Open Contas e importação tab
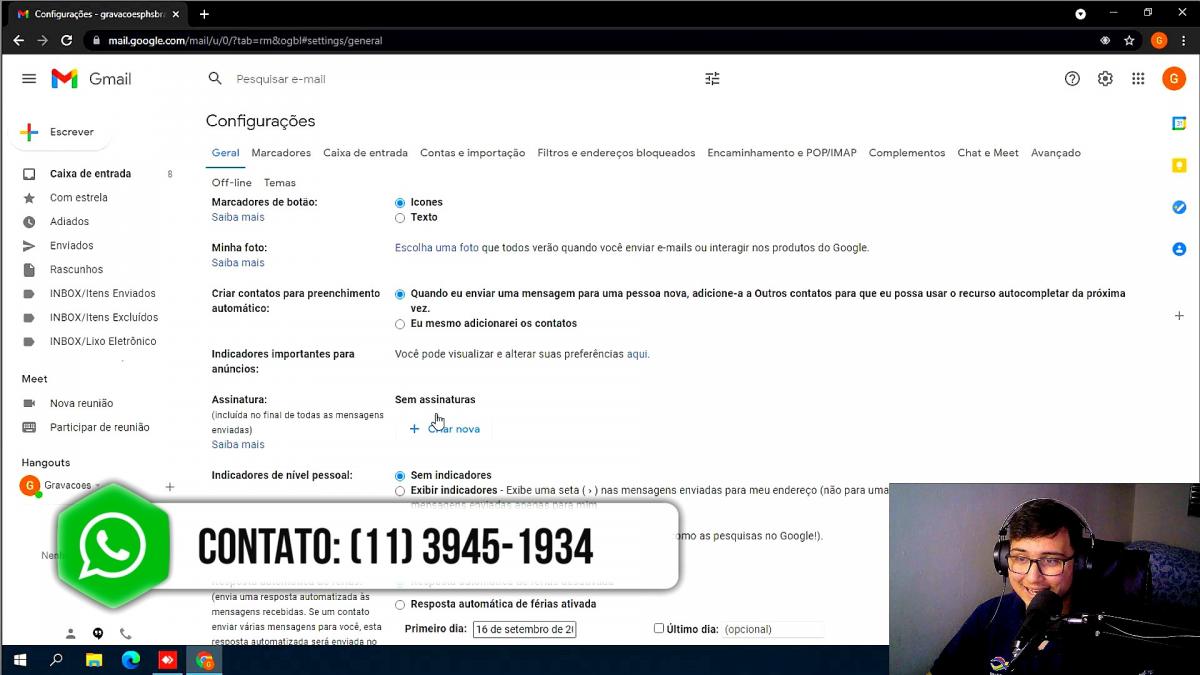Screen dimensions: 1200x675 click(x=472, y=153)
